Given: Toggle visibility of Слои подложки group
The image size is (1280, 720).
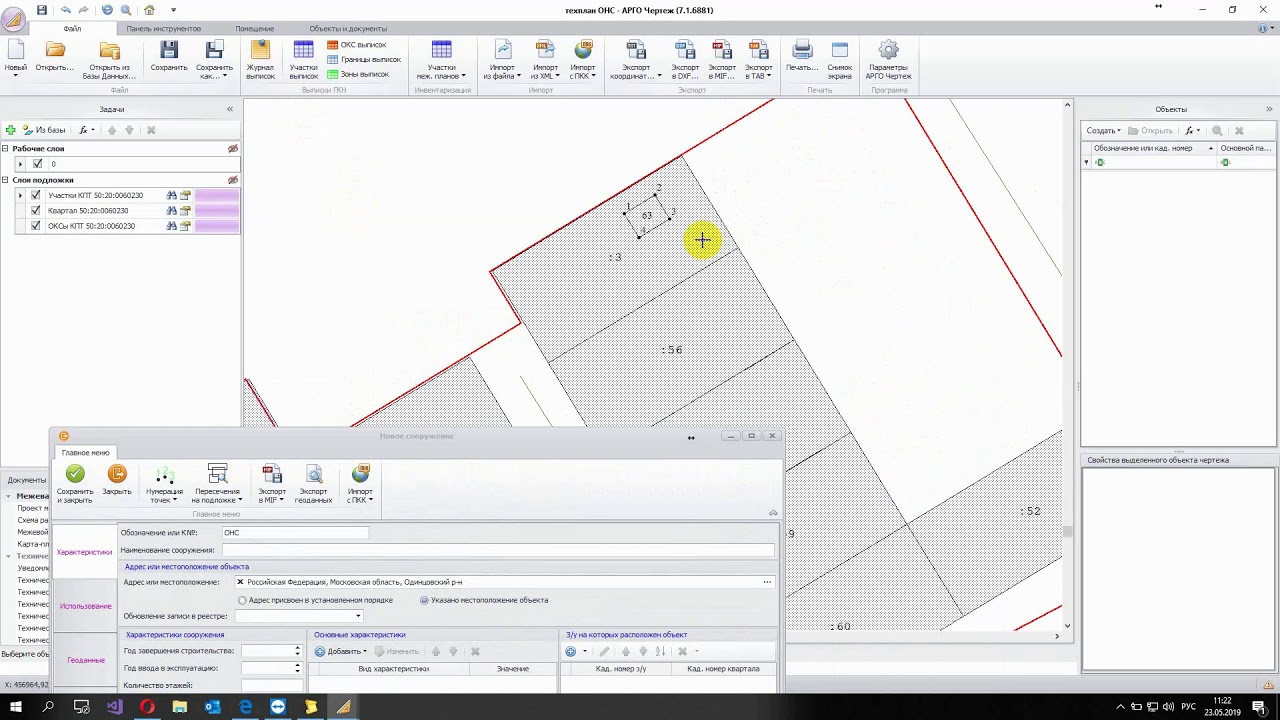Looking at the screenshot, I should [x=233, y=180].
